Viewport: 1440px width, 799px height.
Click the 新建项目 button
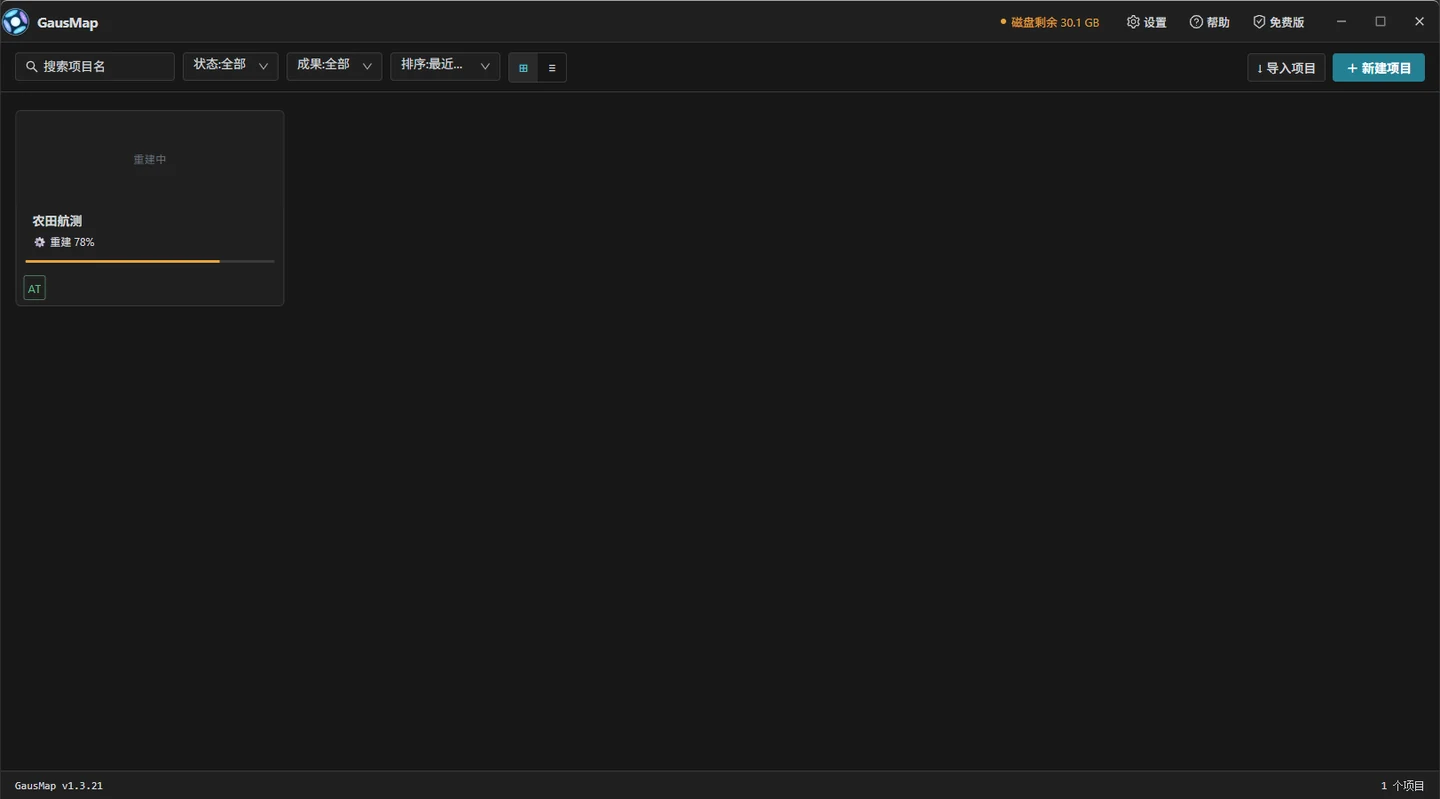pyautogui.click(x=1378, y=68)
